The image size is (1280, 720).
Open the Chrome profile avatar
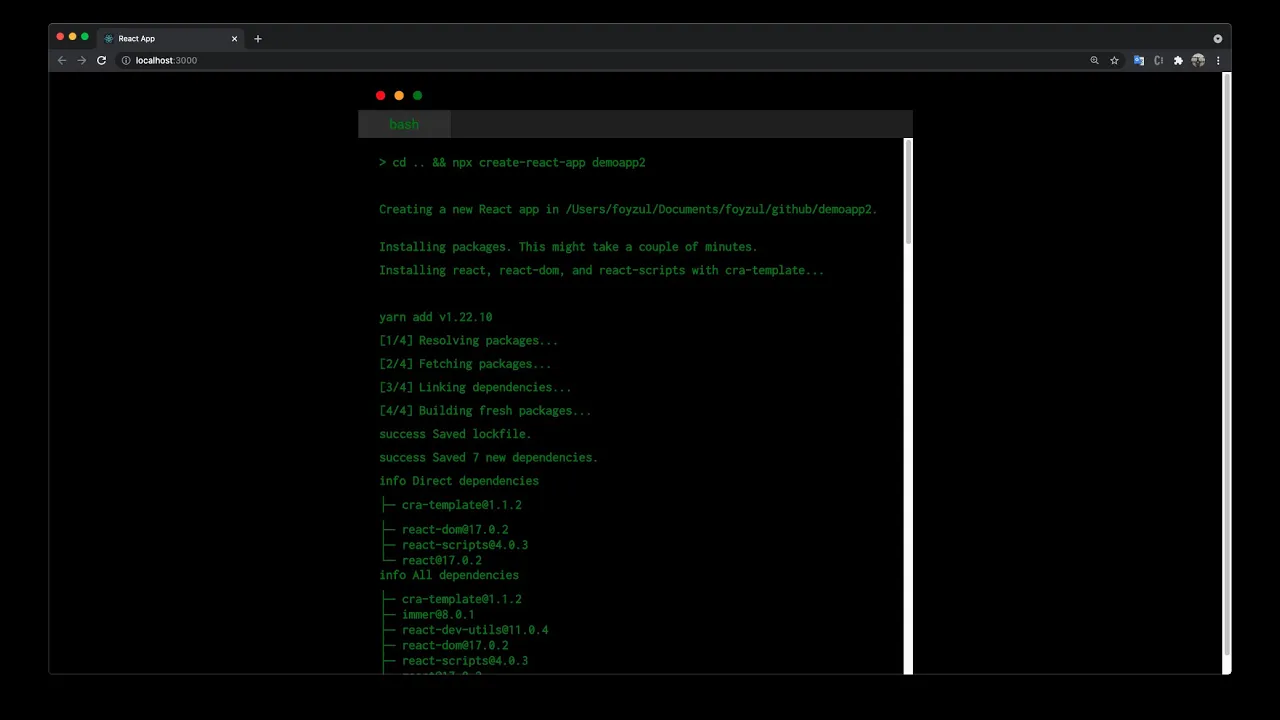pos(1198,60)
